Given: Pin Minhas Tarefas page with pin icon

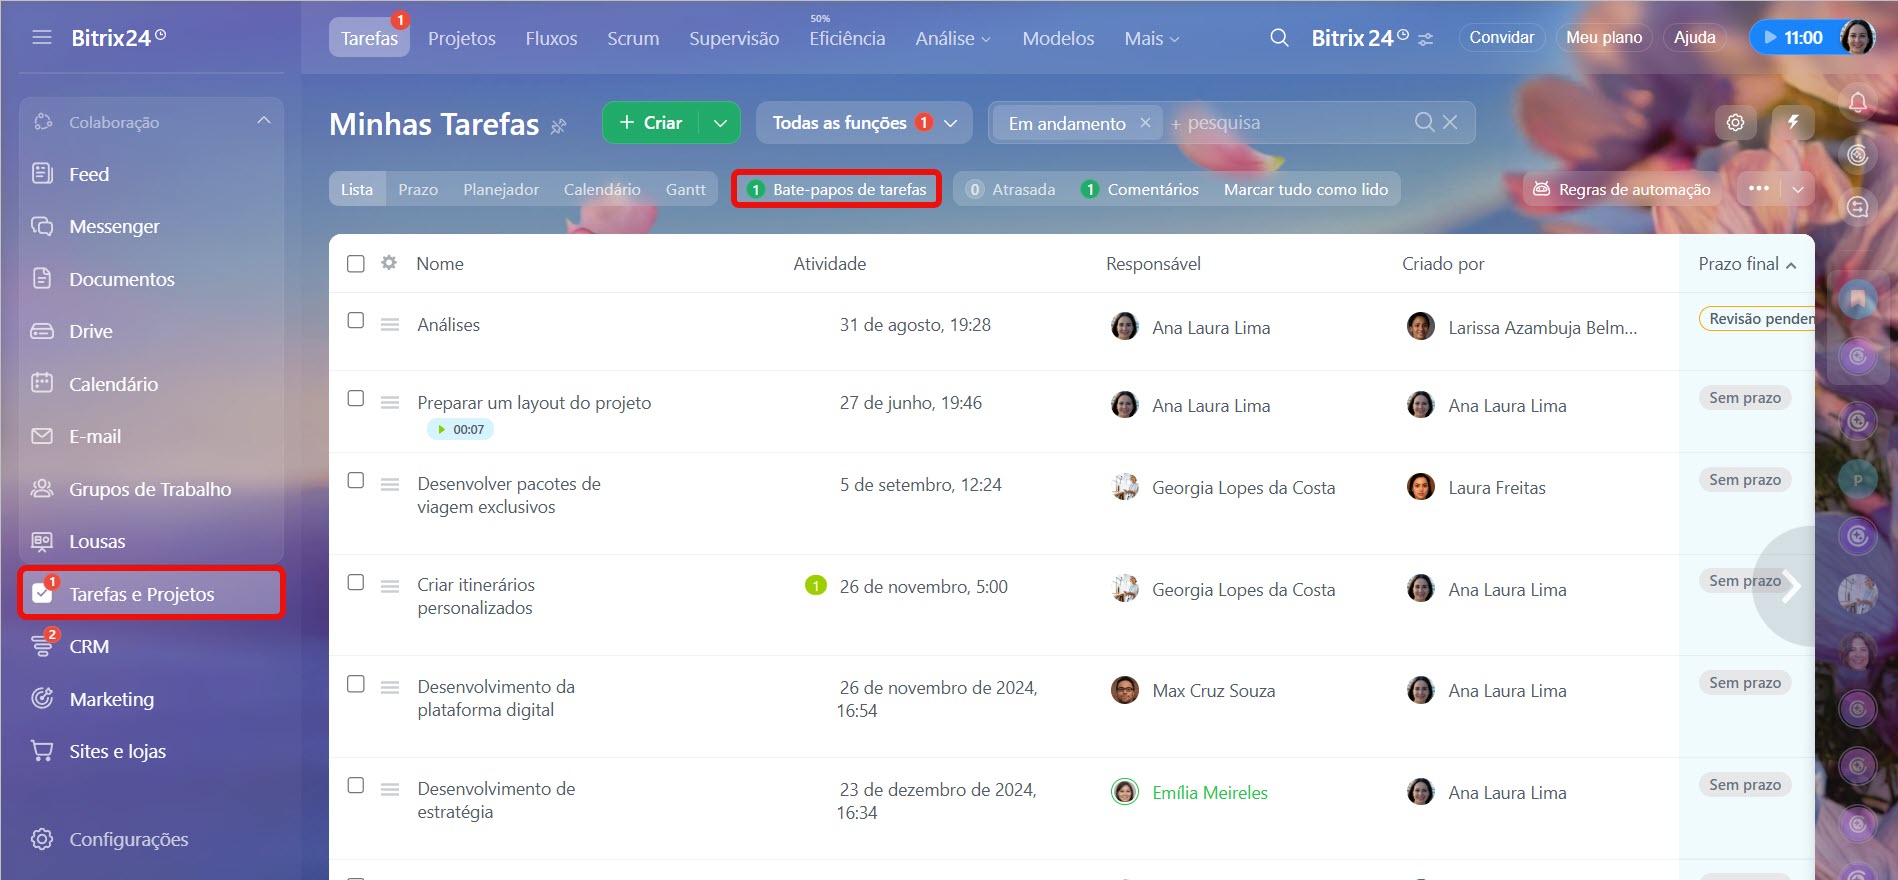Looking at the screenshot, I should click(x=559, y=126).
